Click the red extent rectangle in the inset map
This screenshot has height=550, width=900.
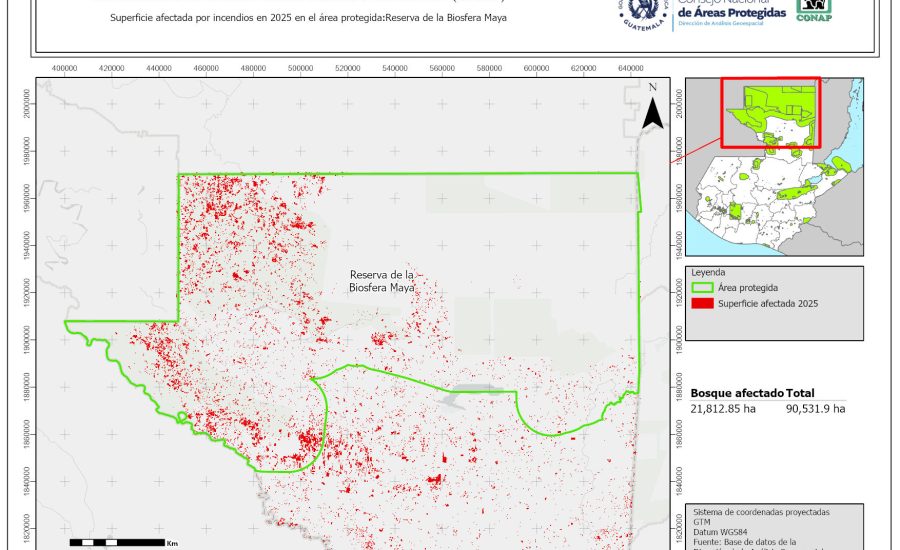tap(770, 113)
